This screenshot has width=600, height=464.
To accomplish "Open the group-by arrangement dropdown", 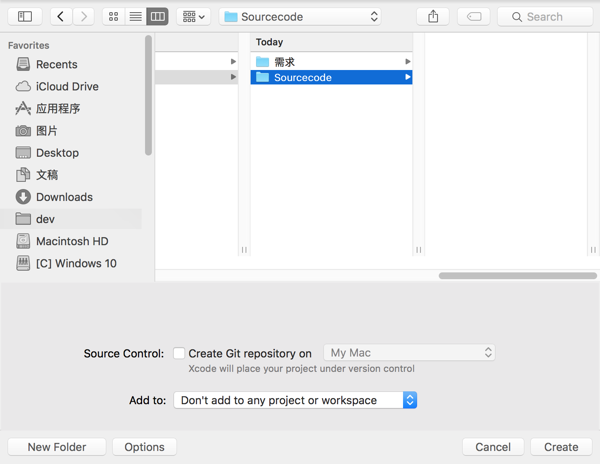I will coord(194,16).
